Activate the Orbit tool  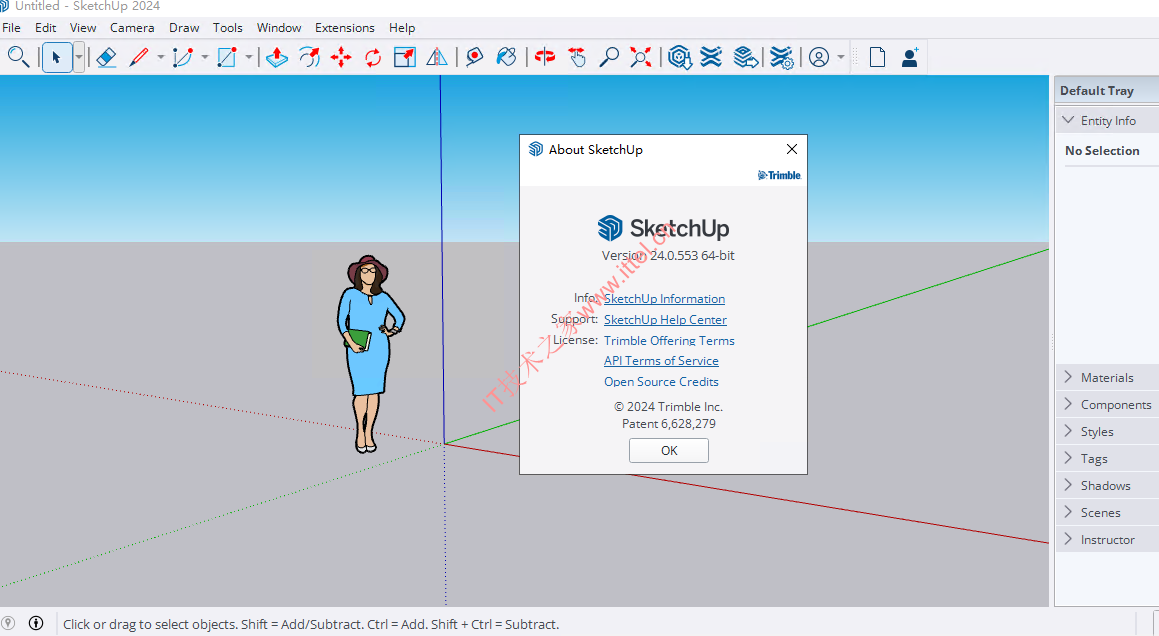point(545,57)
